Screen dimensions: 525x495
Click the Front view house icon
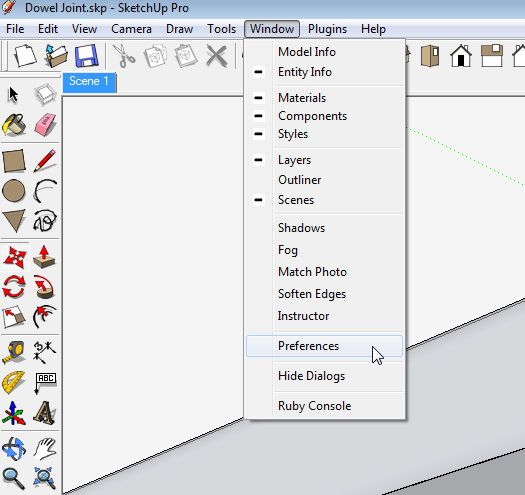pos(461,56)
